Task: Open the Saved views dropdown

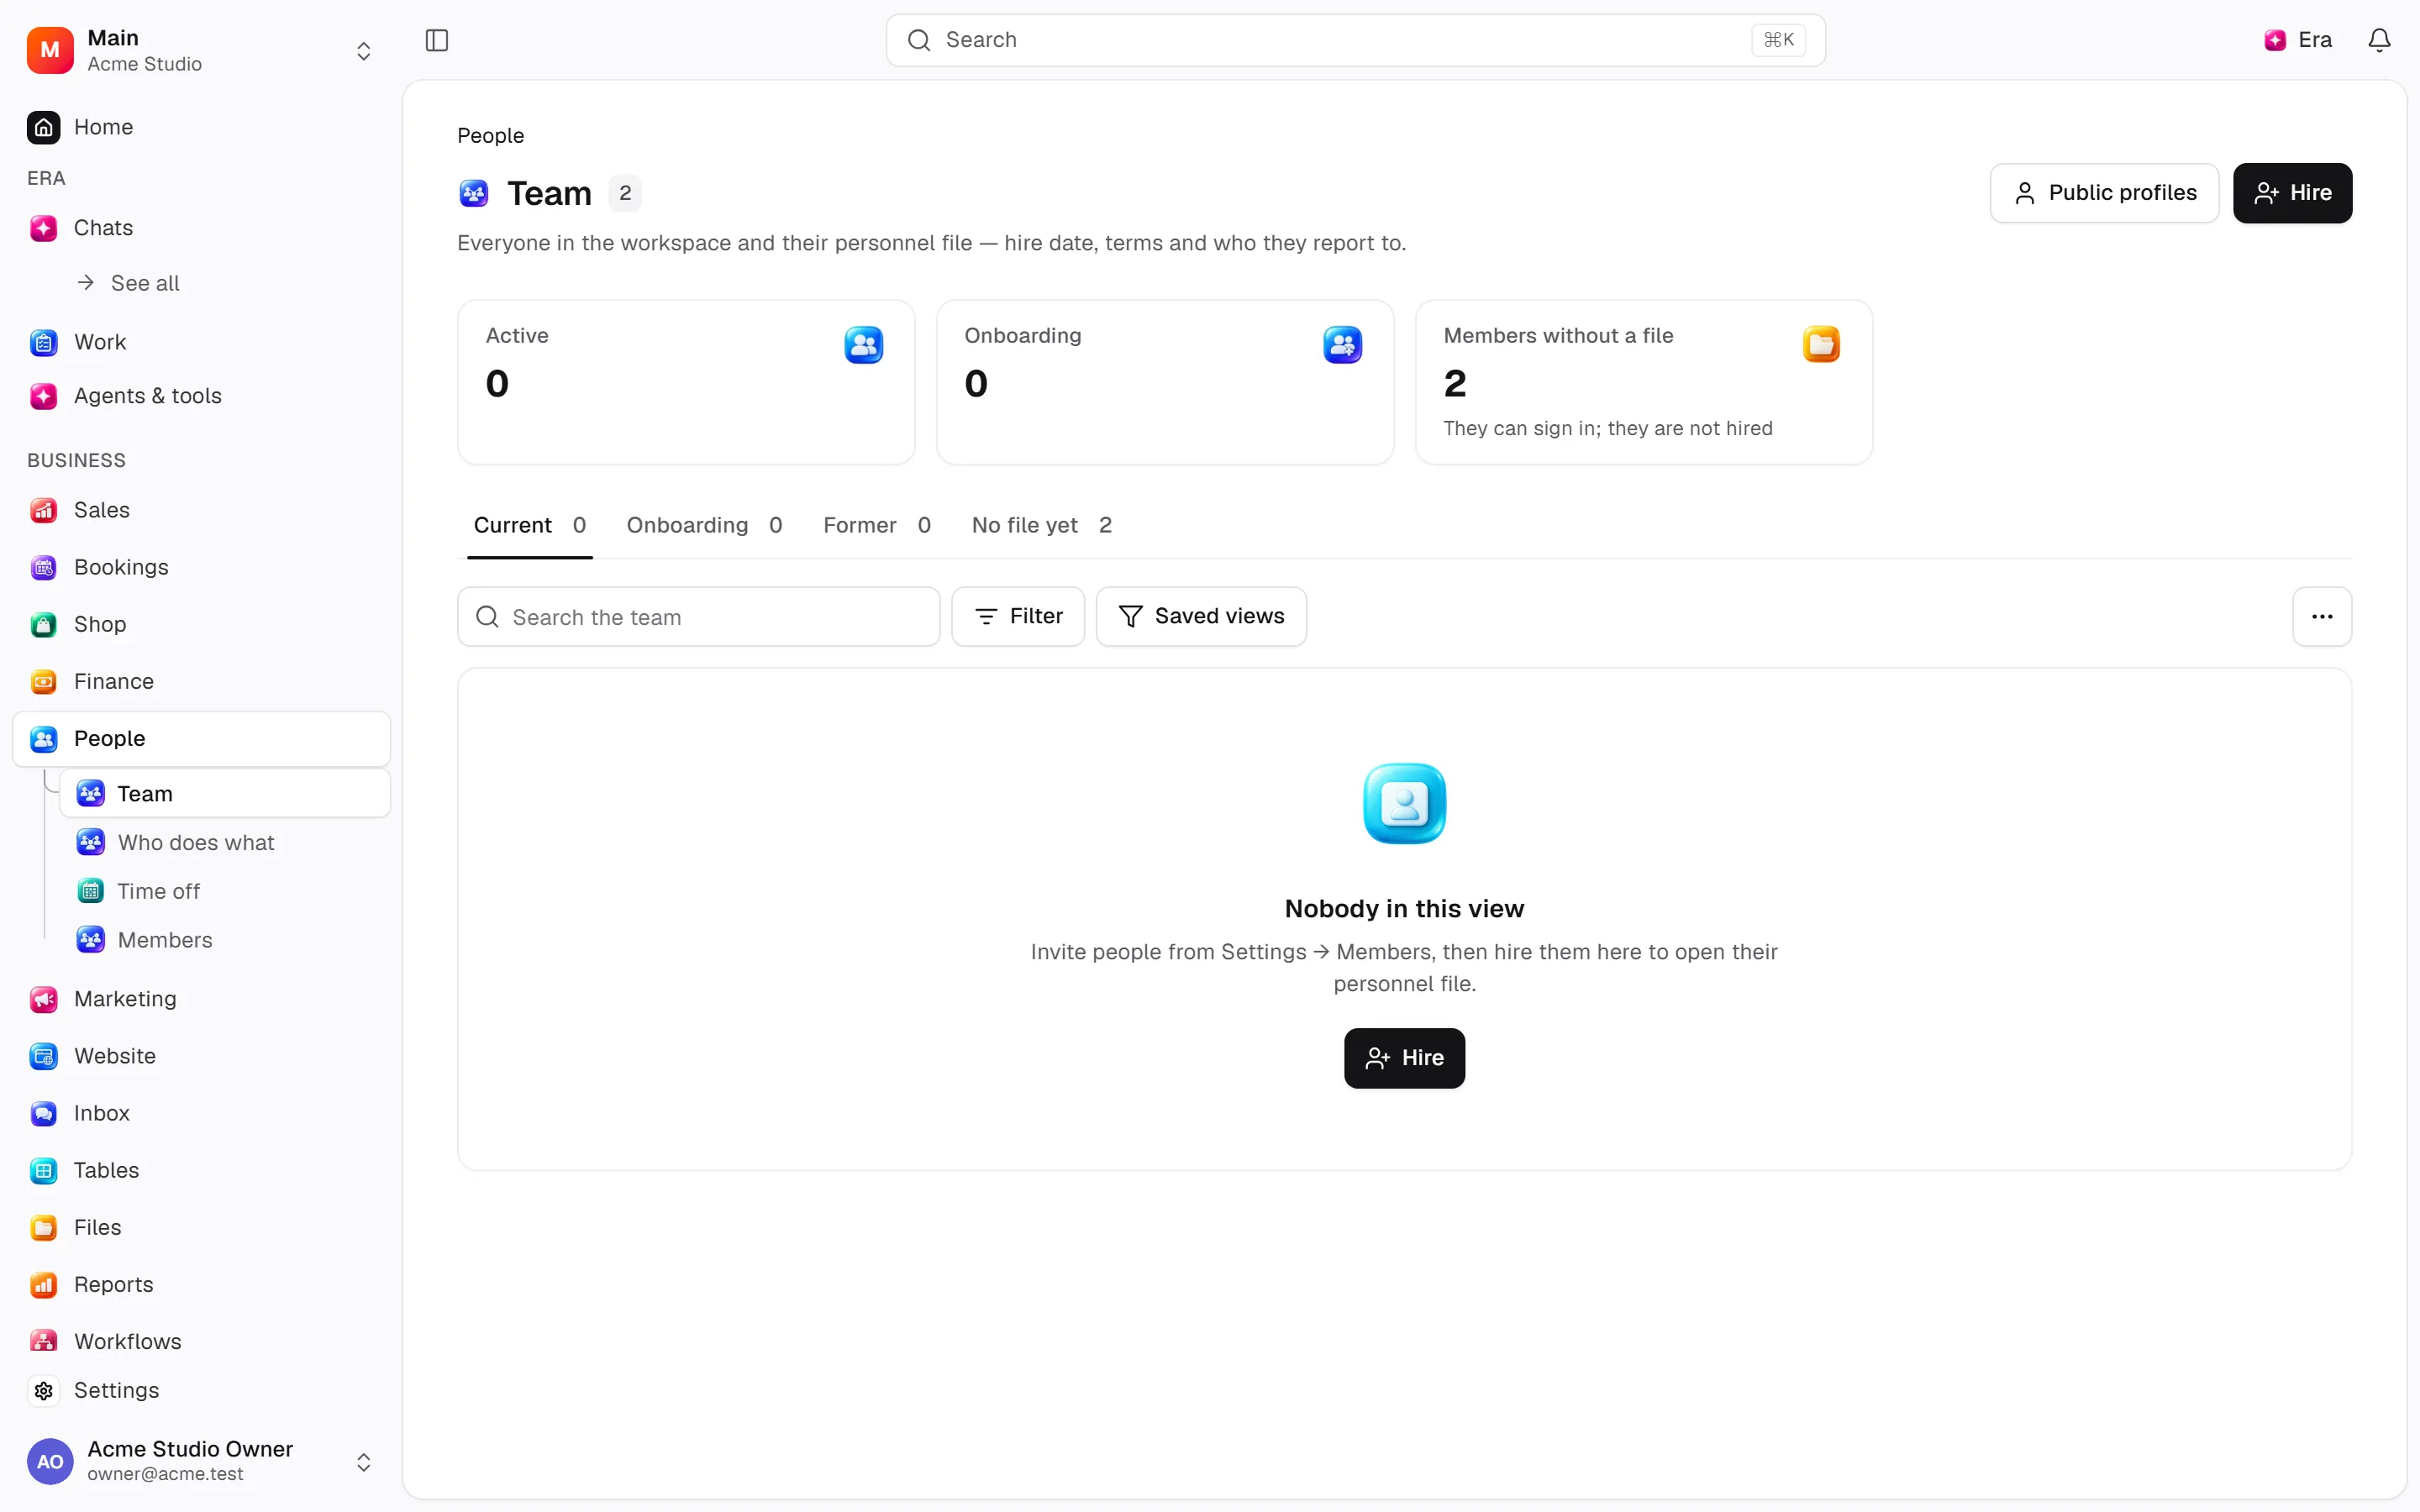Action: [1201, 616]
